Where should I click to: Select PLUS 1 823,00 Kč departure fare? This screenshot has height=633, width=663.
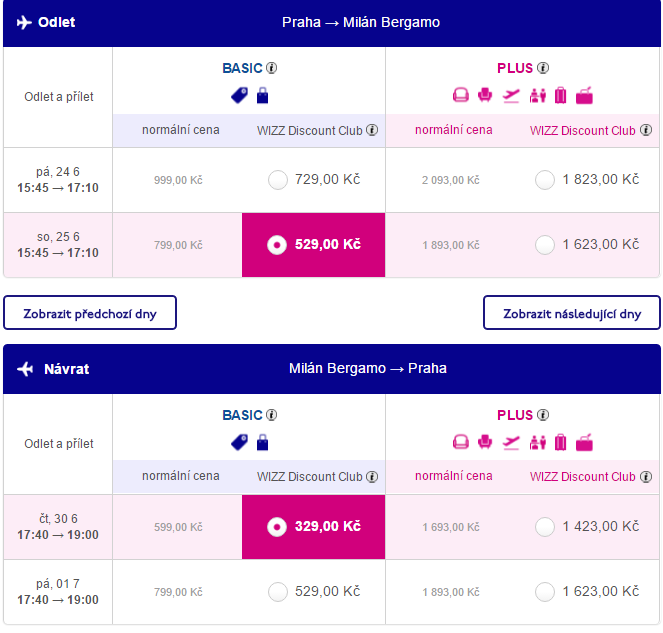(x=545, y=180)
